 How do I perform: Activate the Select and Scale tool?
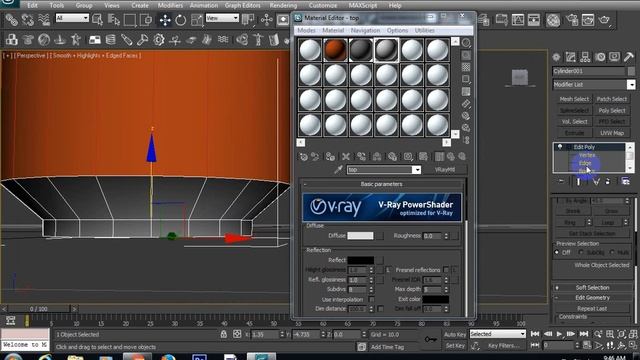tap(197, 20)
